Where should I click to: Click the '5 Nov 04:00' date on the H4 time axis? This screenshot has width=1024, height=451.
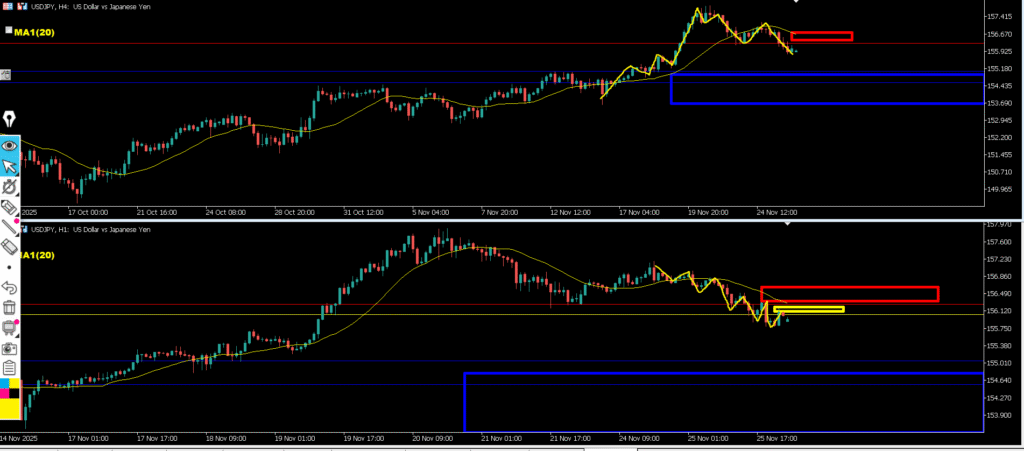click(430, 213)
